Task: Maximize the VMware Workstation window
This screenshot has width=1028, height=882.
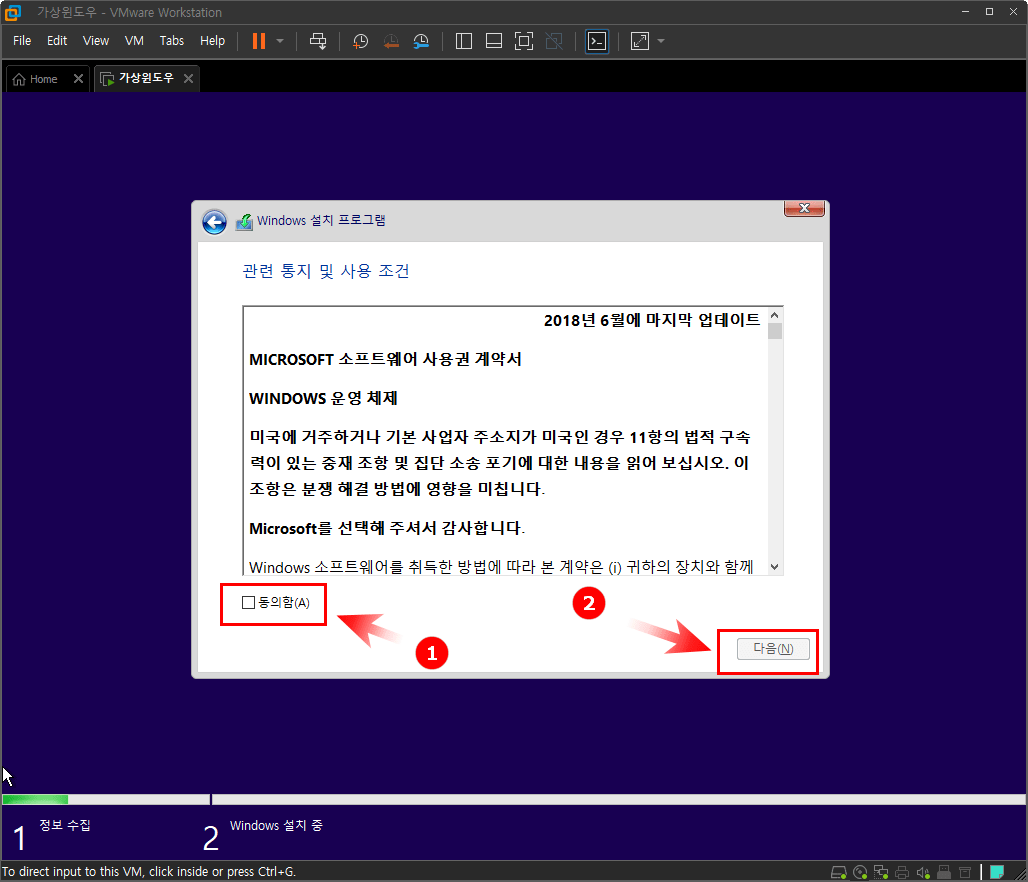Action: point(989,12)
